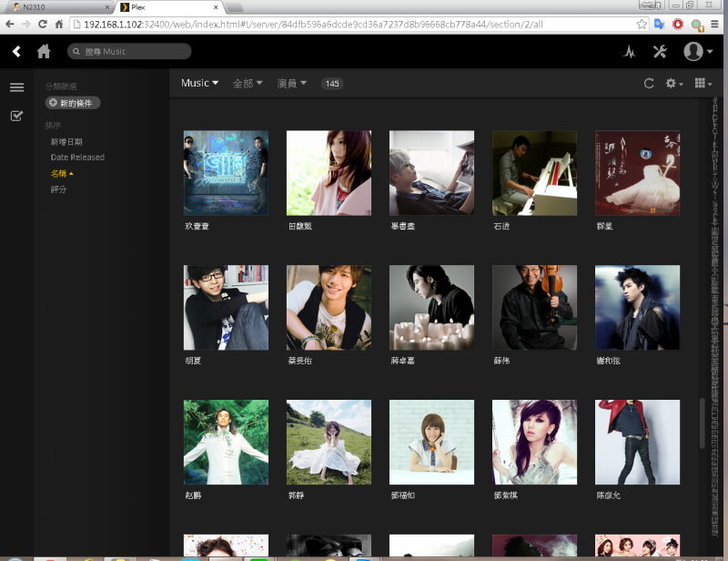Open Plex settings wrench and screwdriver icon
This screenshot has height=561, width=728.
pos(659,52)
